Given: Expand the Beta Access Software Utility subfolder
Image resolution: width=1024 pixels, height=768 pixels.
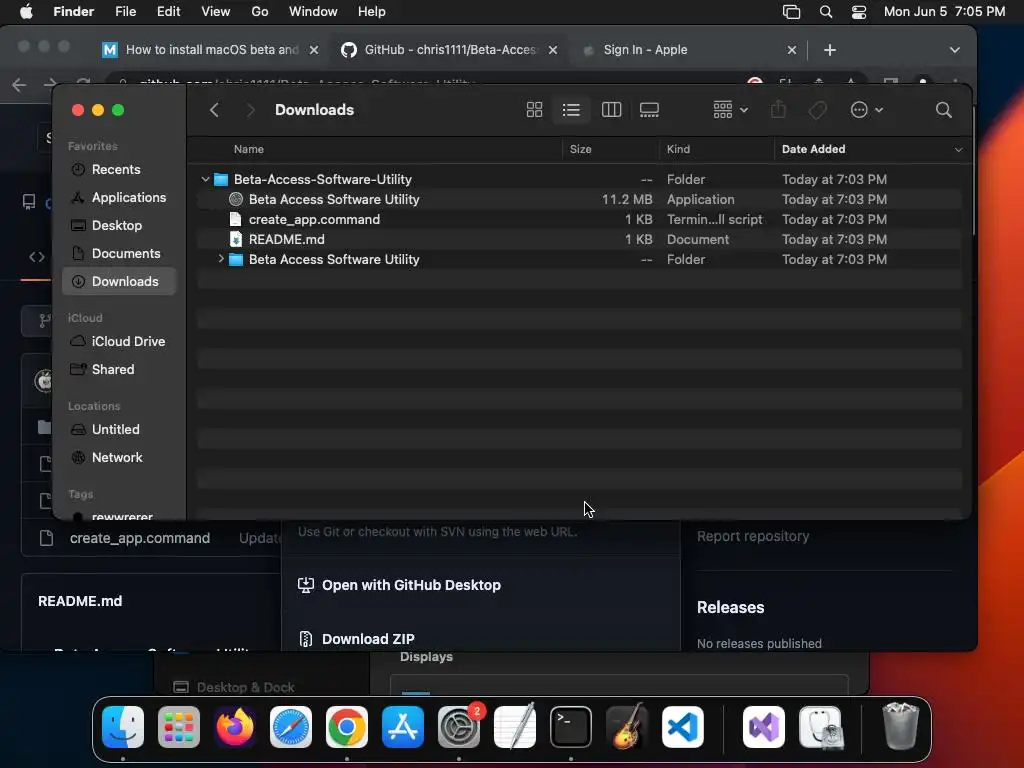Looking at the screenshot, I should click(221, 259).
